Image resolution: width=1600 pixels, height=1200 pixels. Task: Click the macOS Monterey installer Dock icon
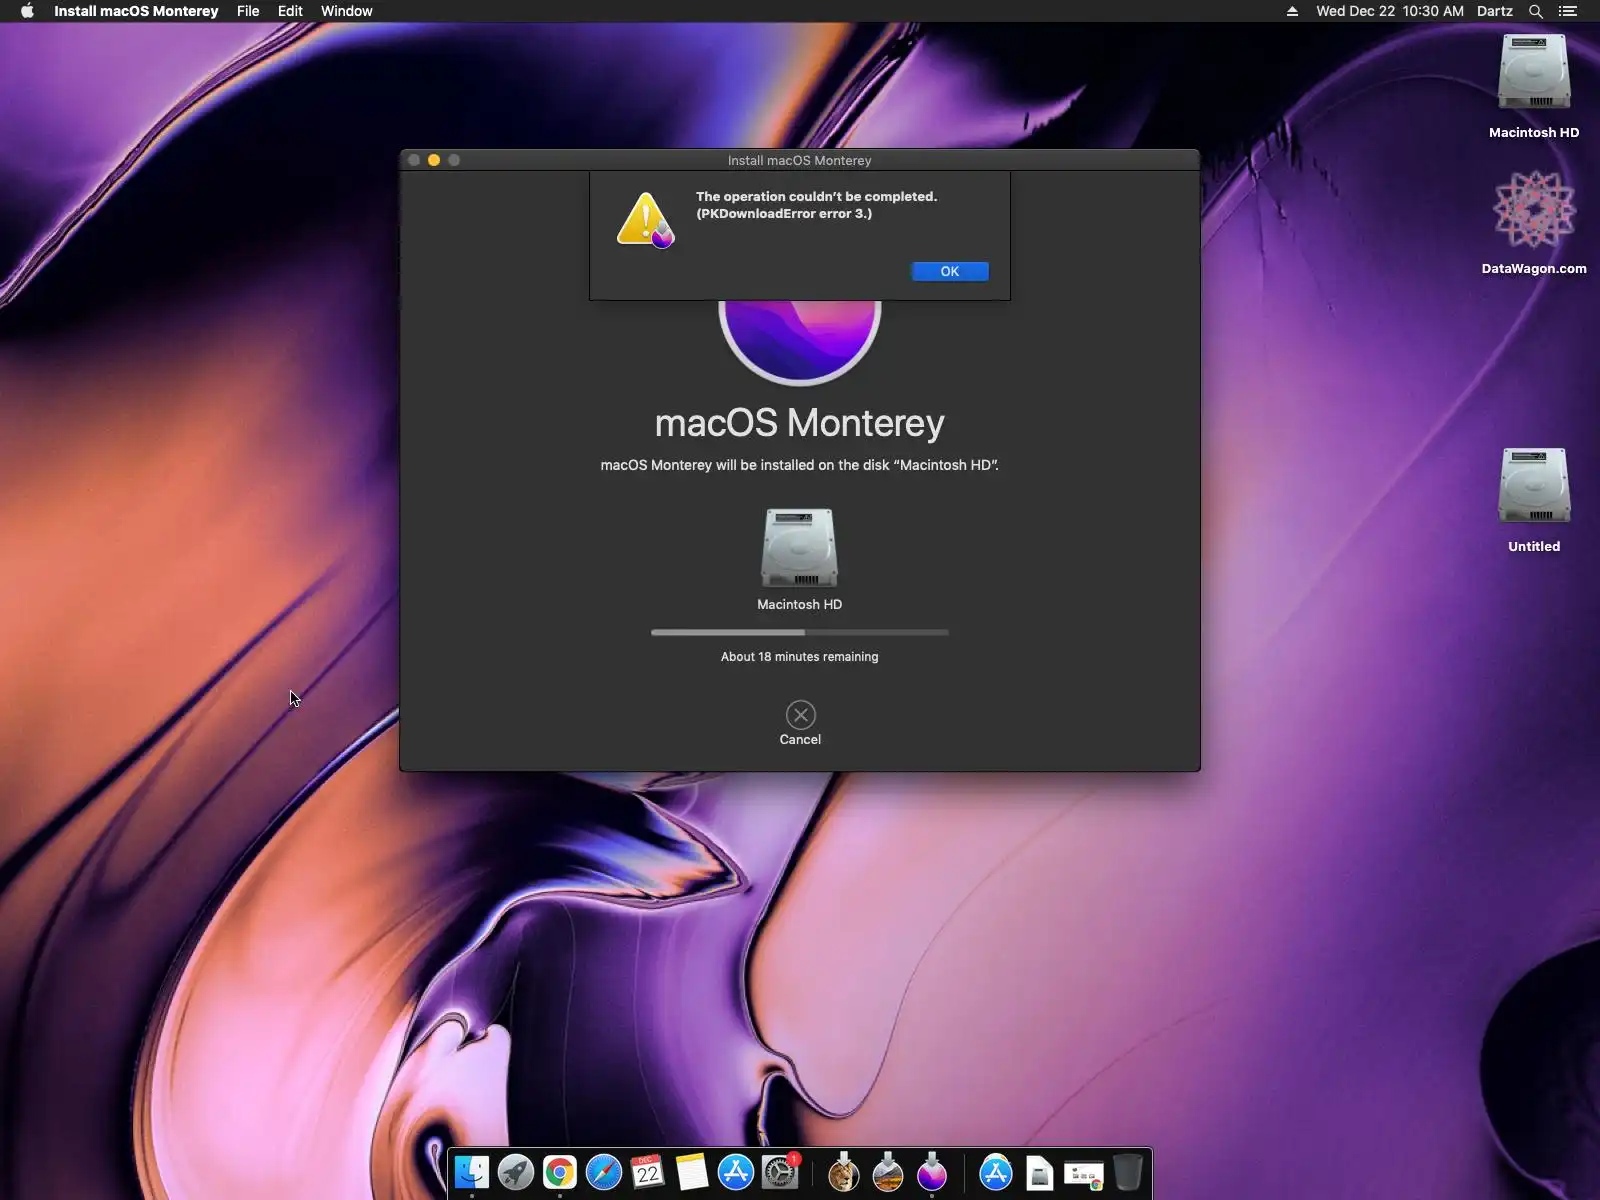coord(932,1172)
